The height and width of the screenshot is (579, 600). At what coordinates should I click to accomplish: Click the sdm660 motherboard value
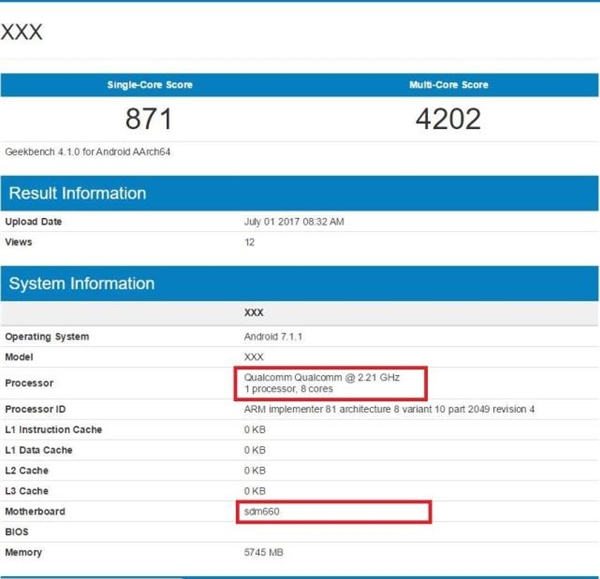[260, 511]
